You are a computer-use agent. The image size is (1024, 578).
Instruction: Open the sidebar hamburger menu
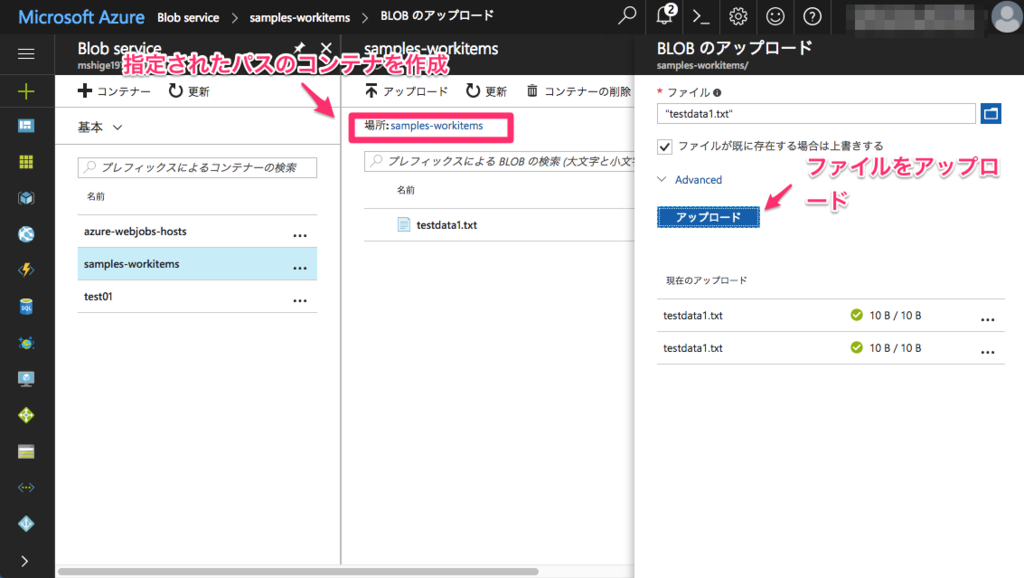tap(26, 54)
